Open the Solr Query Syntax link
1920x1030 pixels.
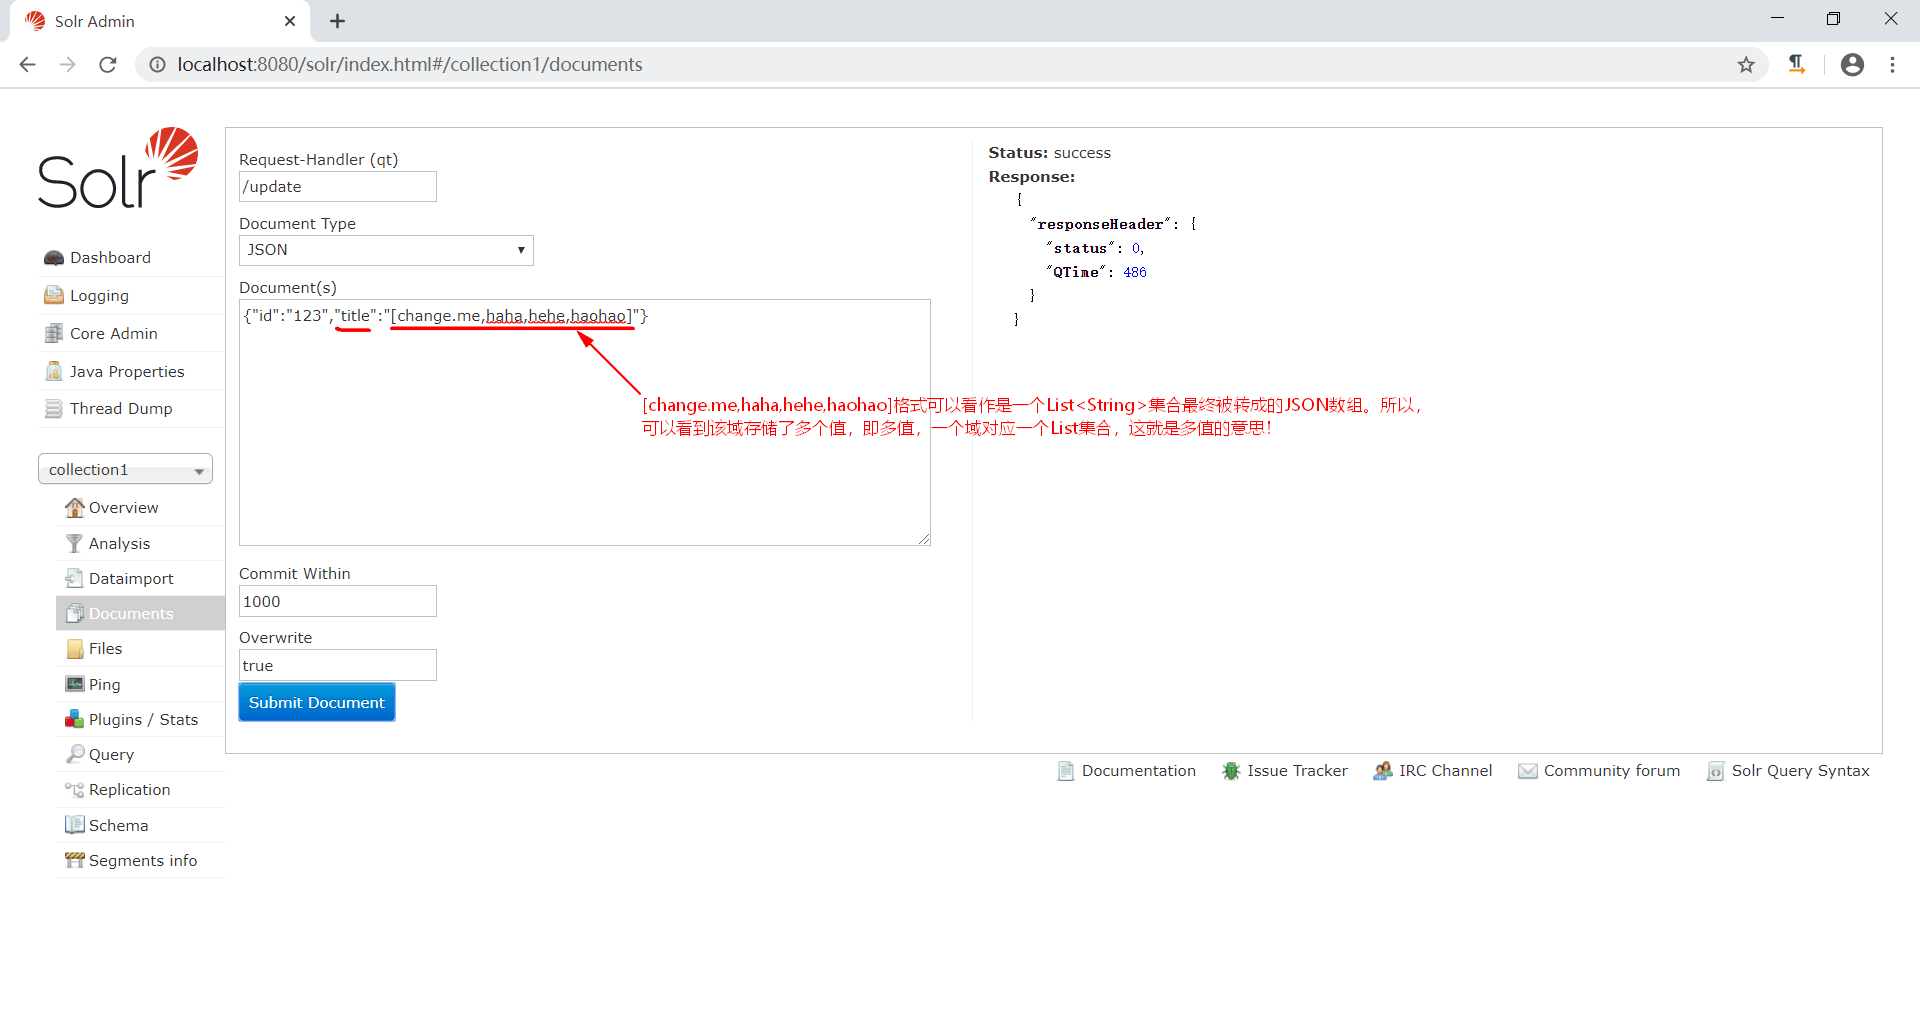click(1800, 770)
